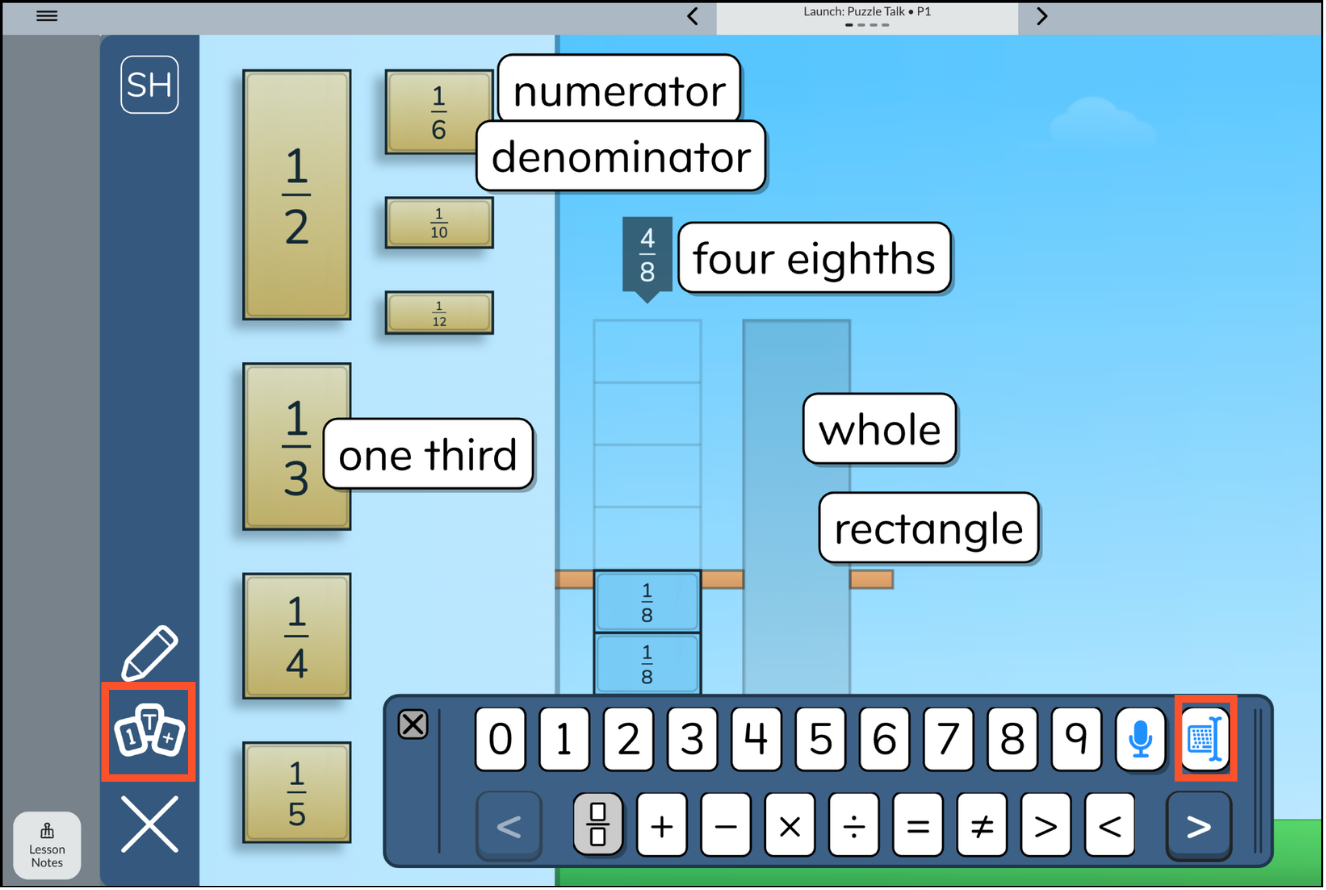
Task: Select the Launch: Puzzle Talk P1 tab
Action: [866, 16]
